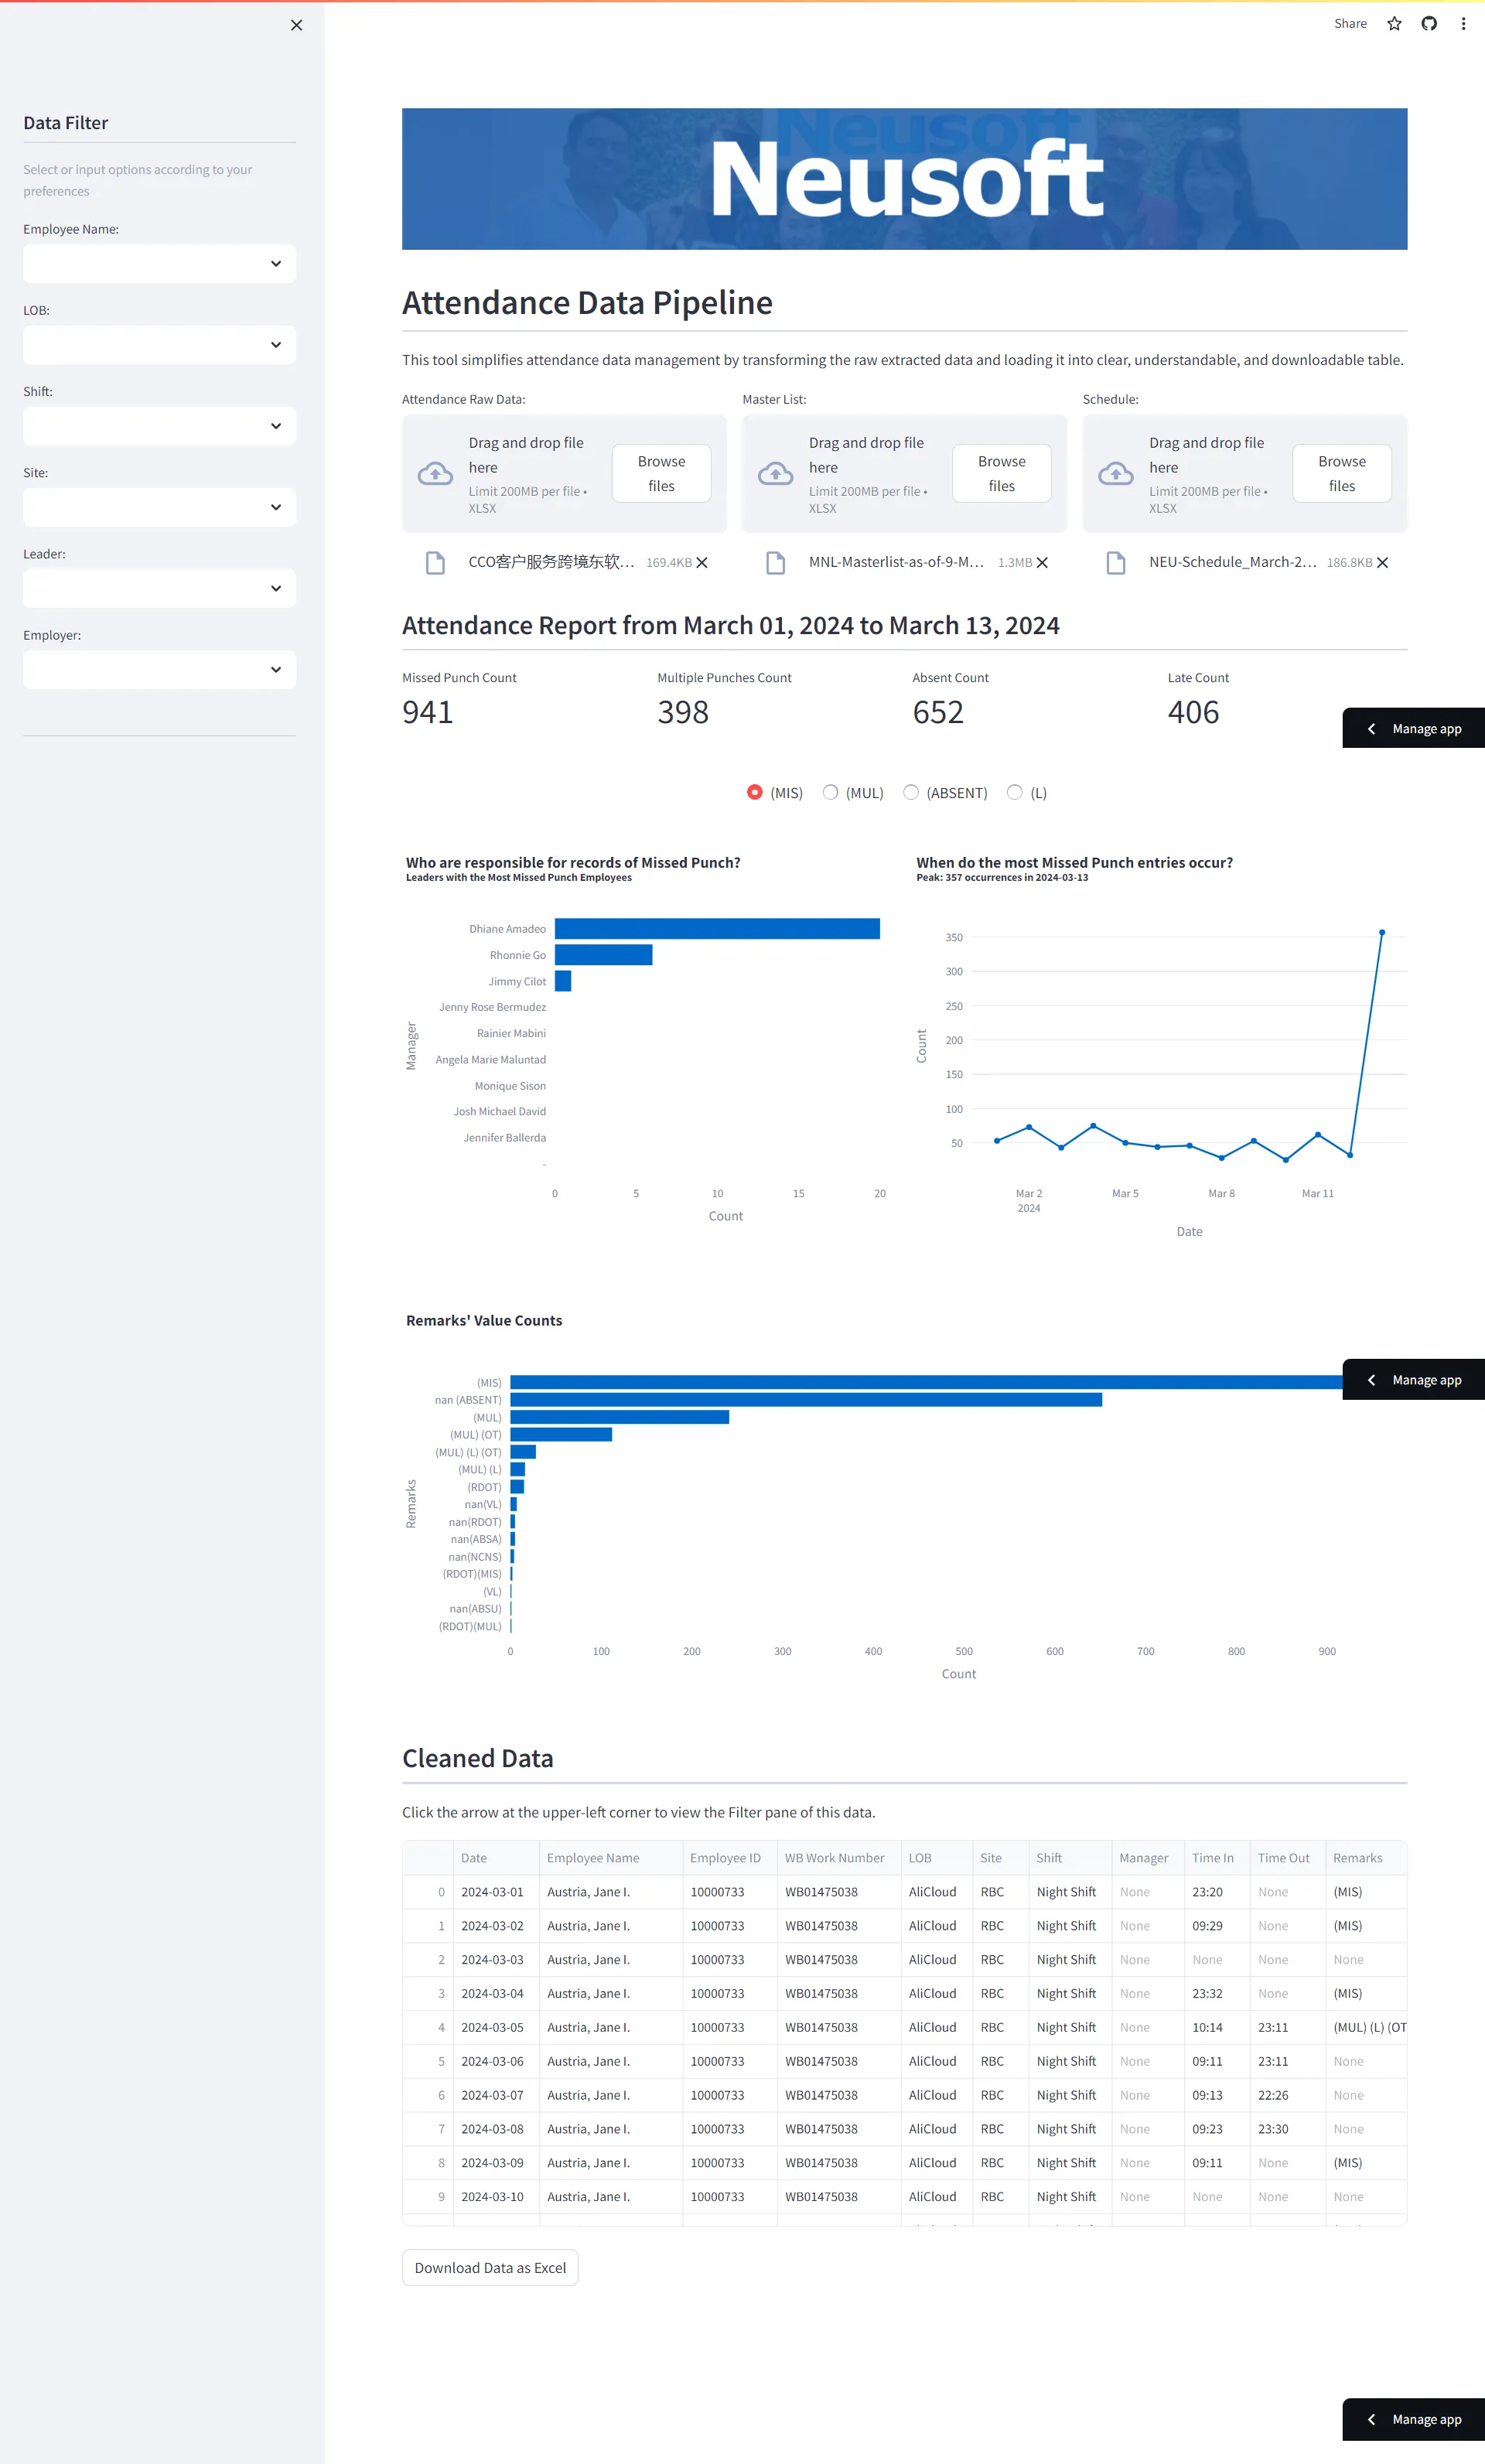The width and height of the screenshot is (1485, 2464).
Task: Click the Employee Name column header
Action: click(611, 1858)
